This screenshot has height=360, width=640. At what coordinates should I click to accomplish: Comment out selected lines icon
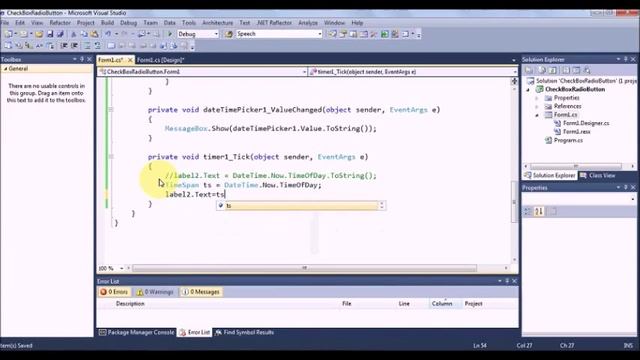pyautogui.click(x=87, y=46)
